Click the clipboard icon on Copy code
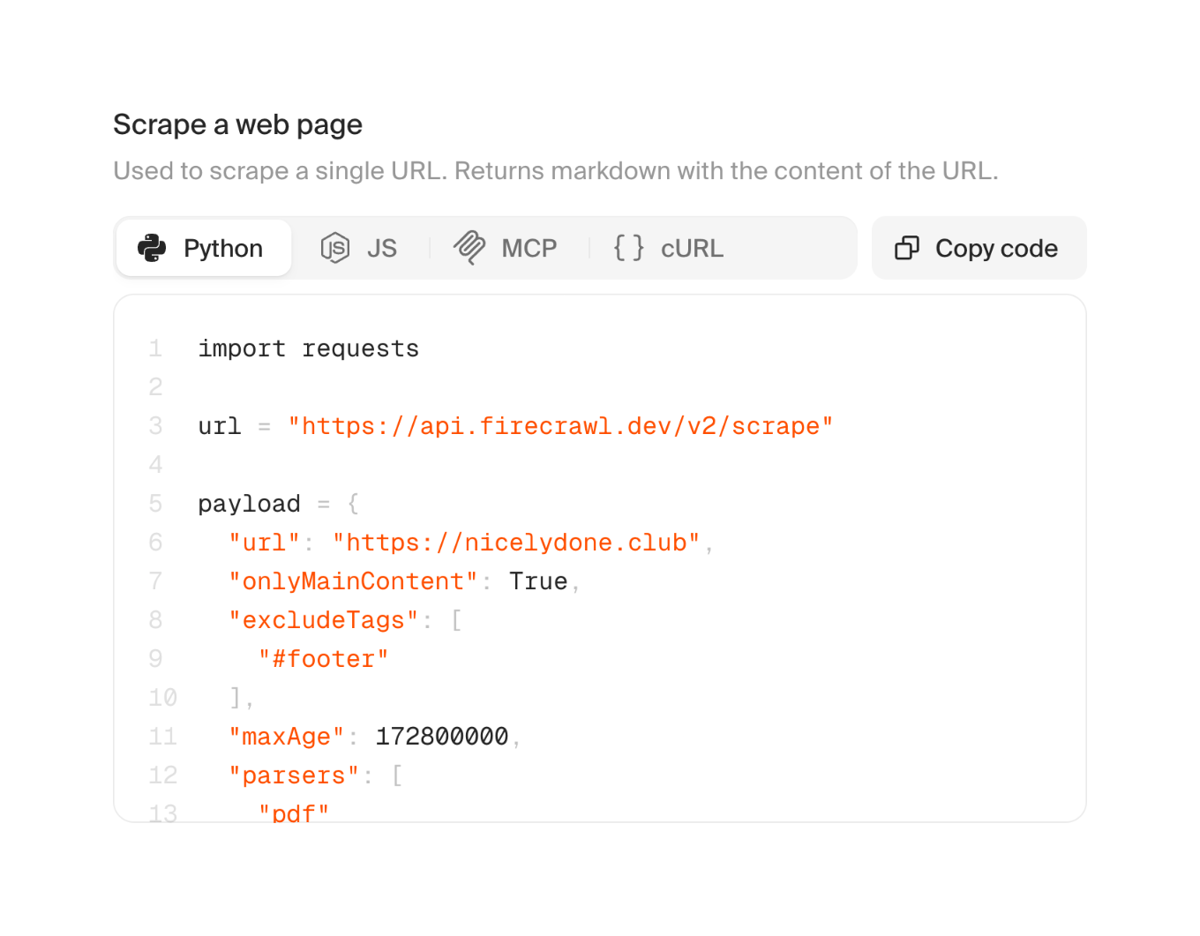Screen dimensions: 1200x936 pyautogui.click(x=906, y=248)
